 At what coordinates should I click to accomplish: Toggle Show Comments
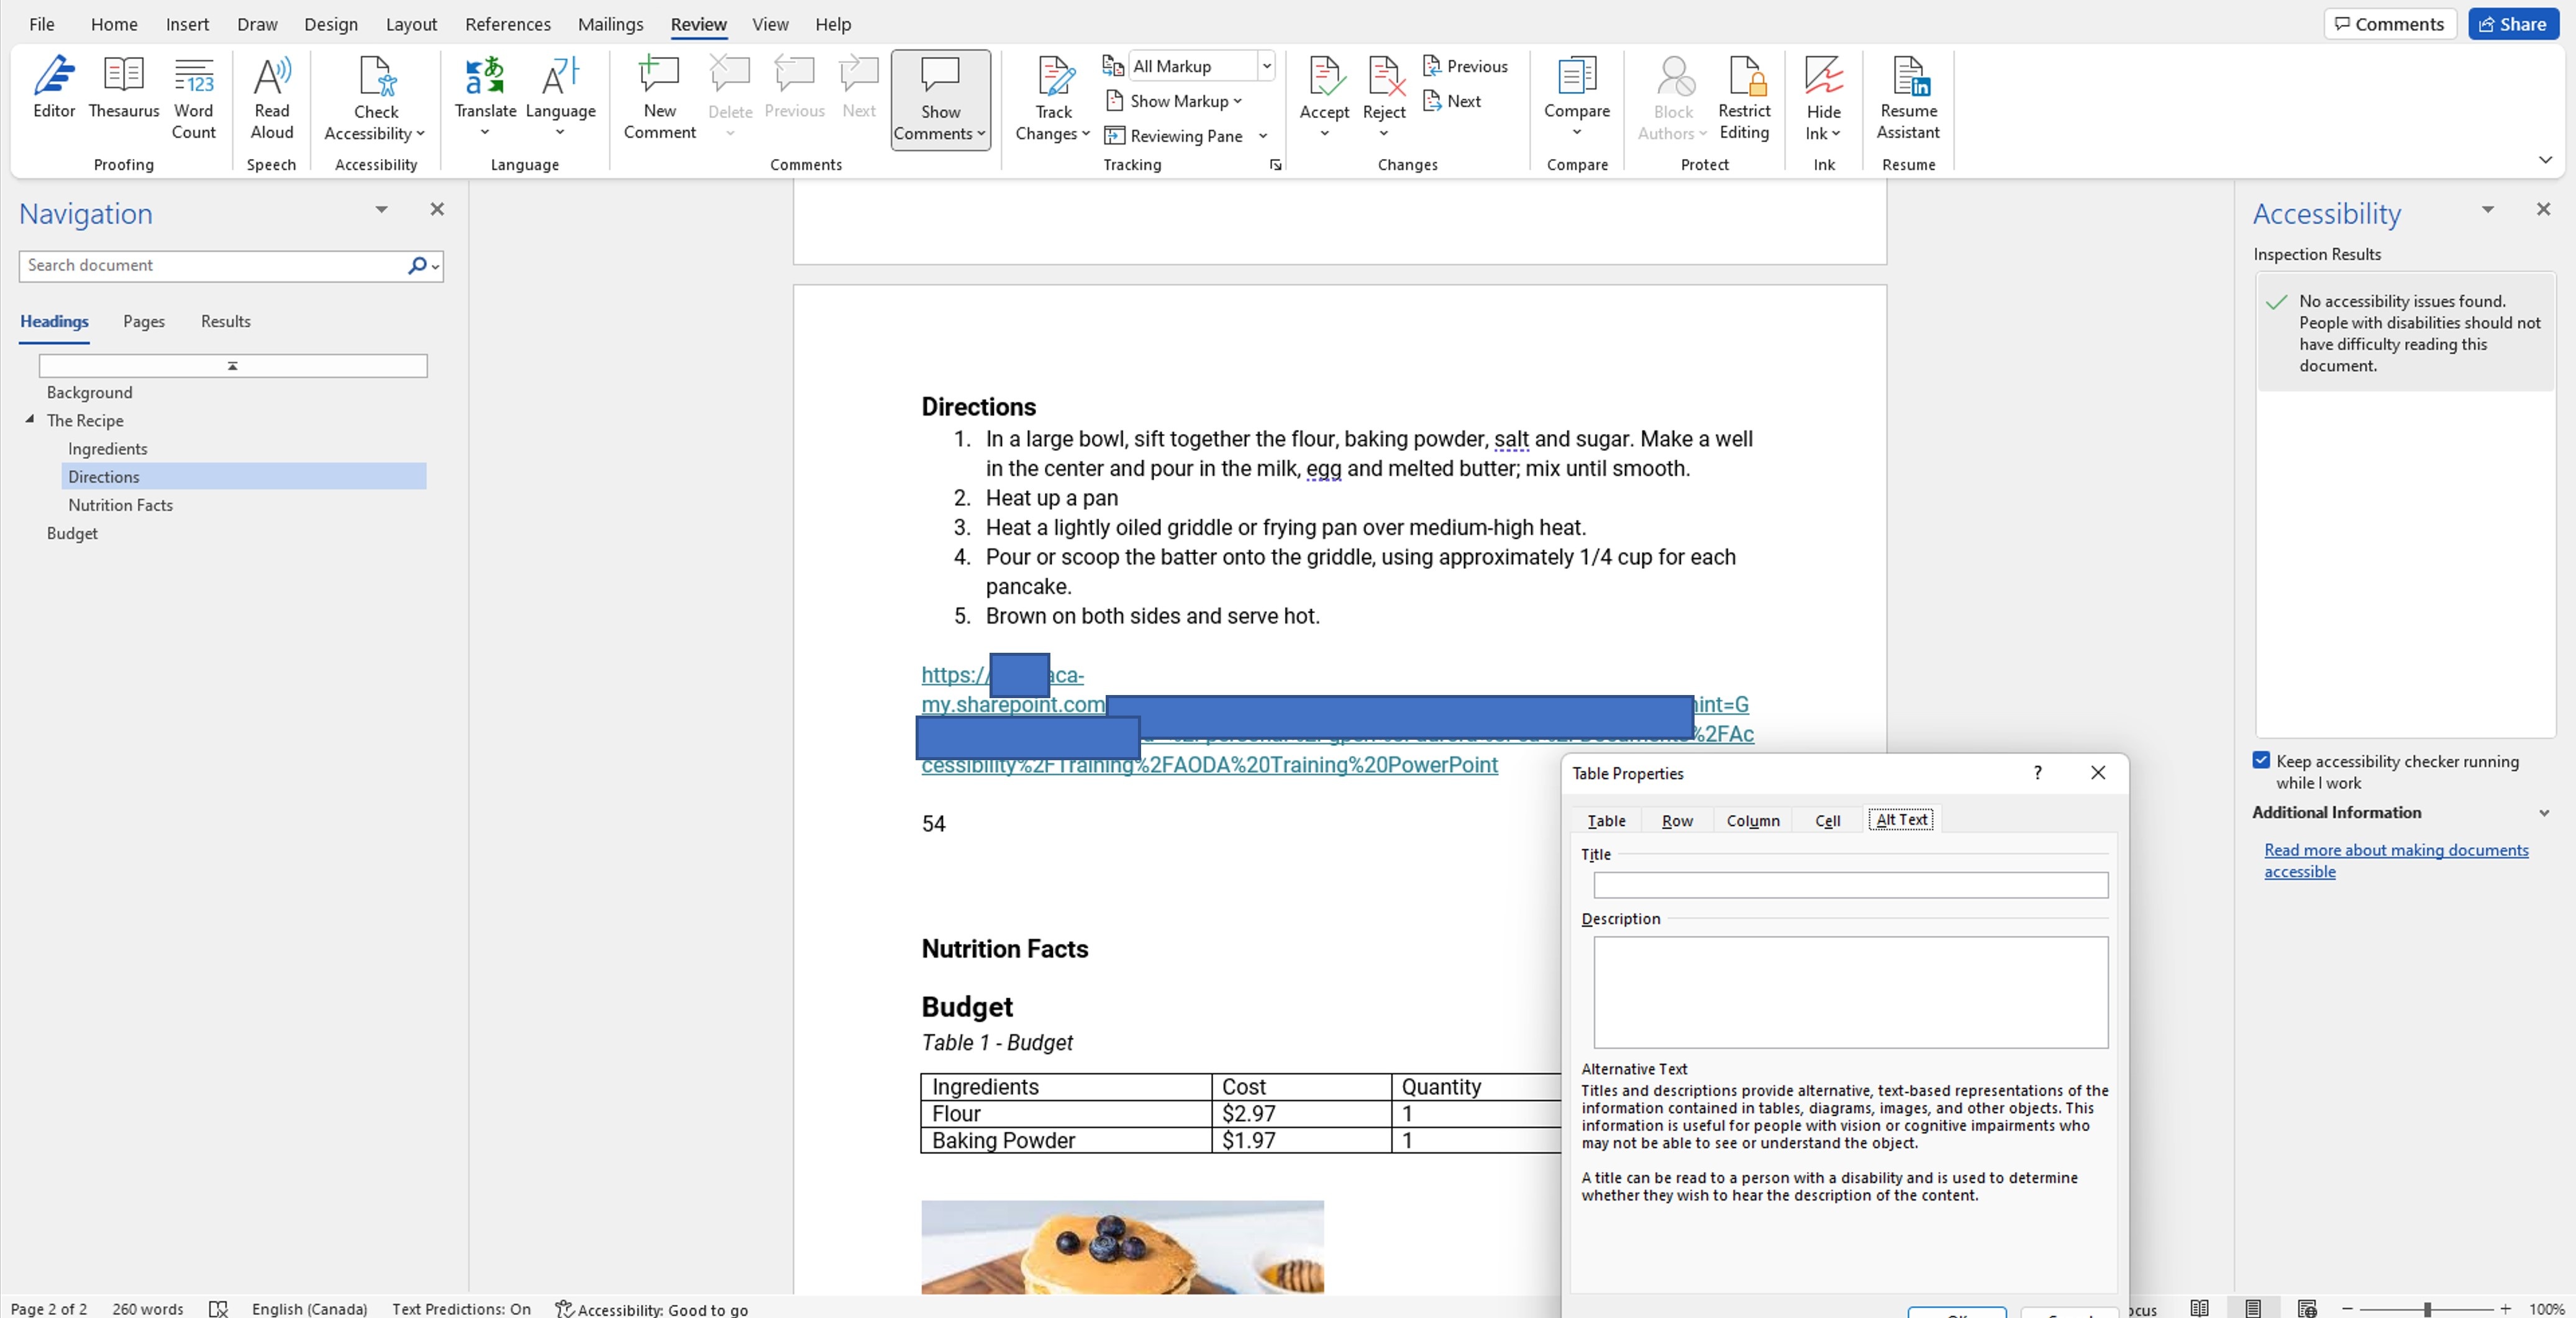(x=940, y=100)
